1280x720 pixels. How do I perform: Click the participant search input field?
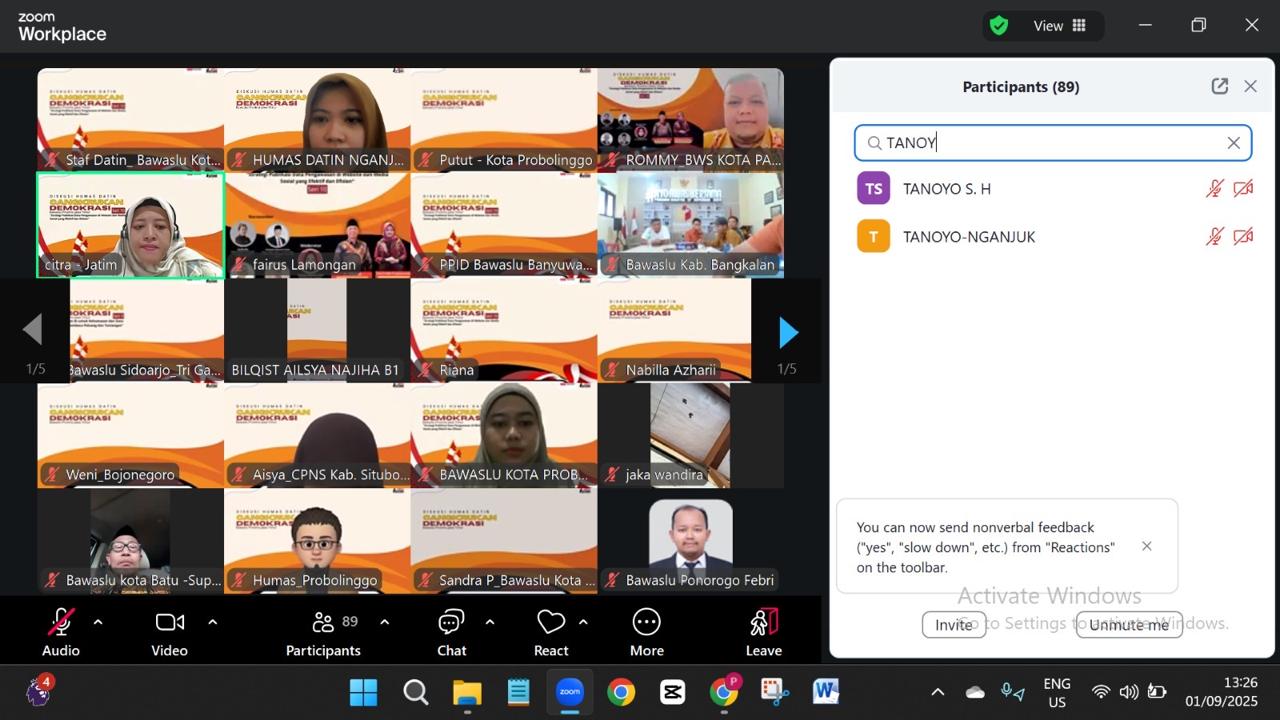pos(1050,143)
